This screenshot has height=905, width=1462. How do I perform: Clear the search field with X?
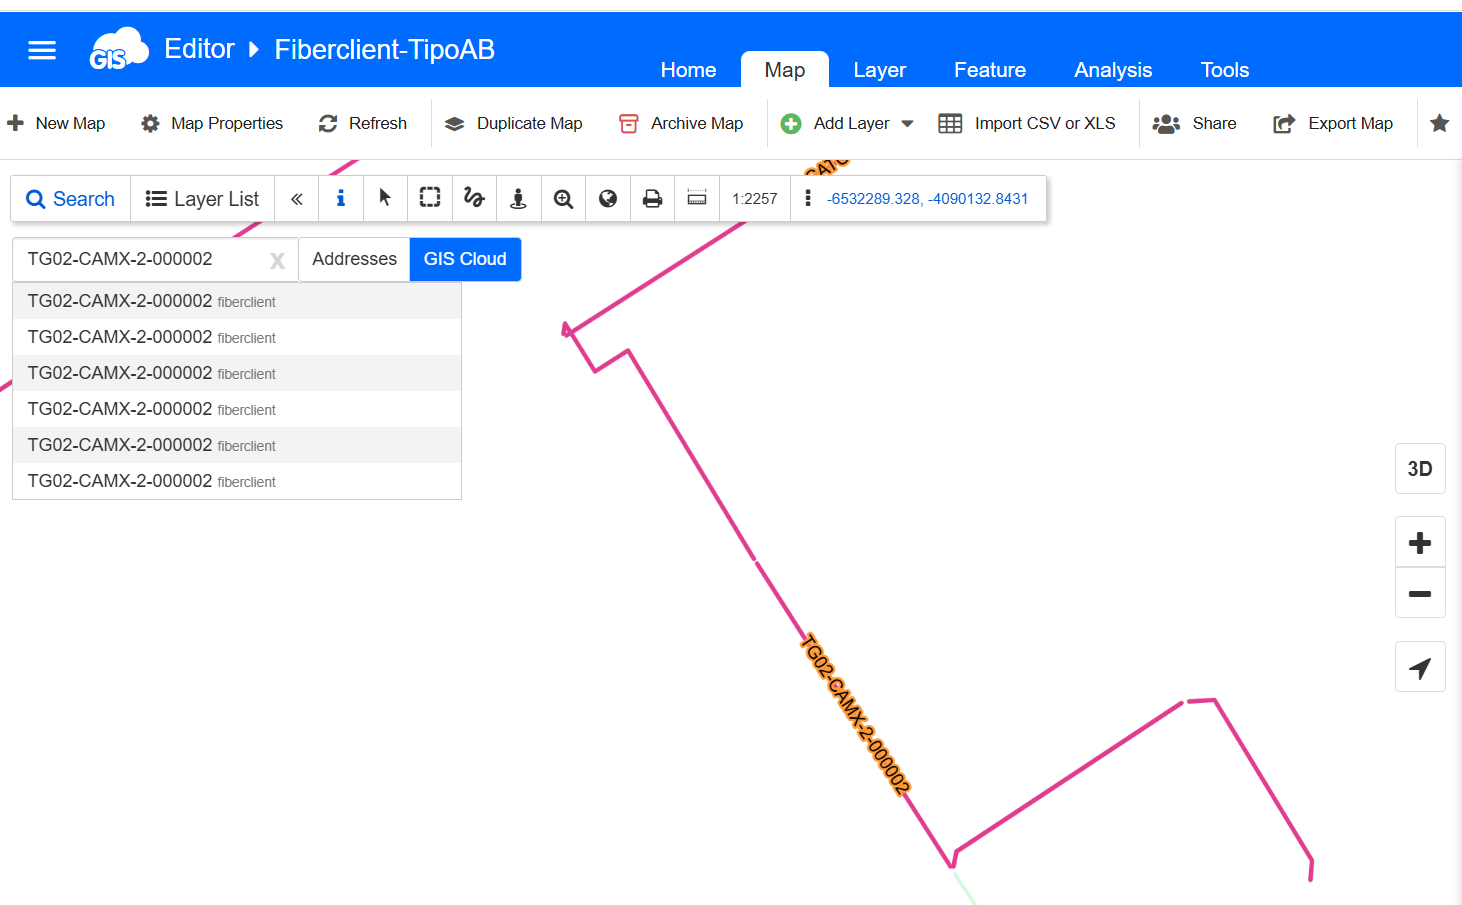point(277,261)
